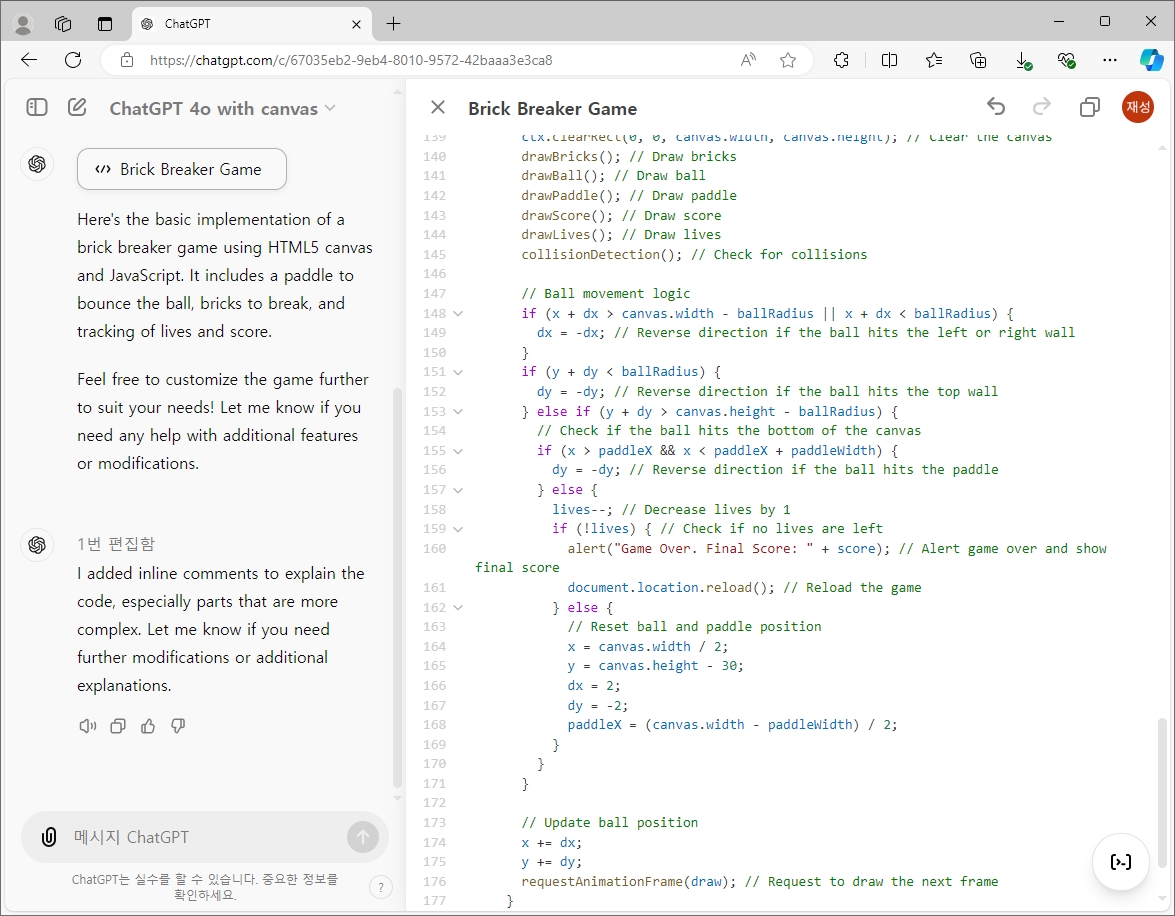View site information lock icon
The width and height of the screenshot is (1175, 916).
(x=127, y=60)
